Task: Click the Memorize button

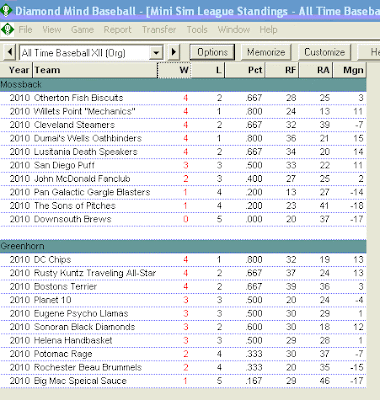Action: coord(266,52)
